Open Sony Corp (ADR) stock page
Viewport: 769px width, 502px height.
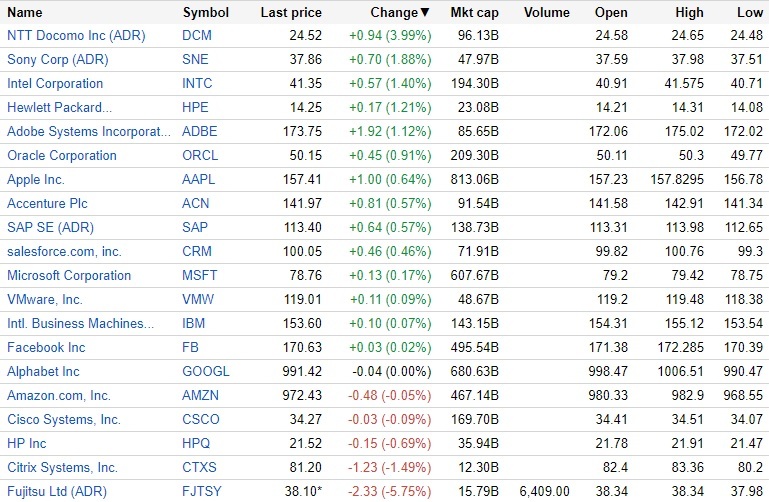tap(56, 60)
